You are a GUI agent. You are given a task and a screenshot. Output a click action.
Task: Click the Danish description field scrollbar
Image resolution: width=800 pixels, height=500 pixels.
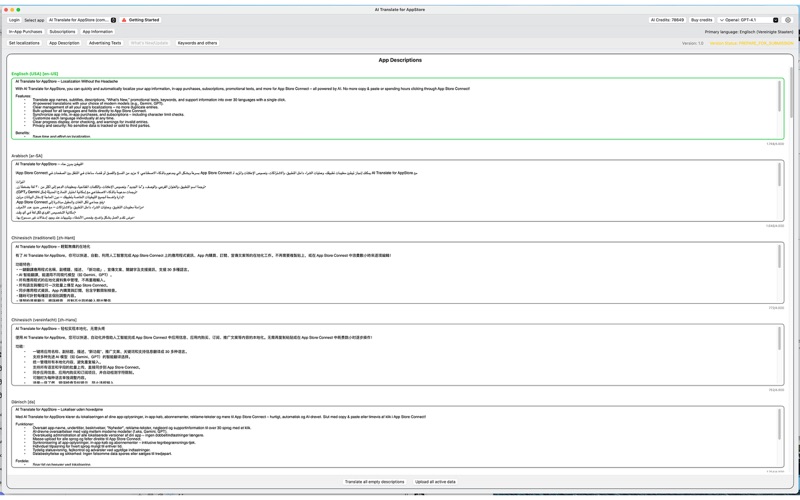[779, 423]
